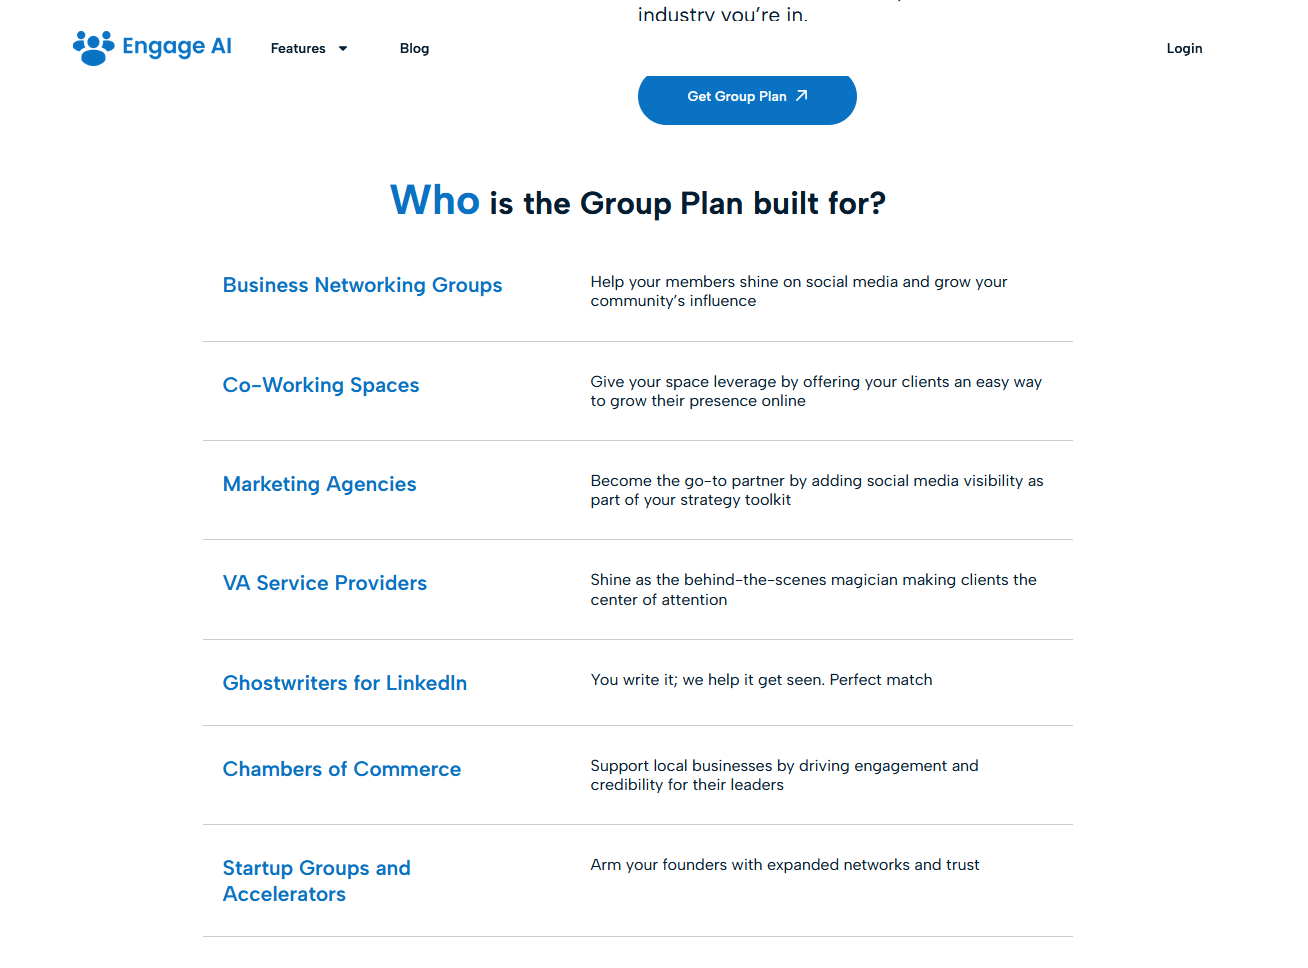Open the Chambers of Commerce entry

click(x=341, y=769)
